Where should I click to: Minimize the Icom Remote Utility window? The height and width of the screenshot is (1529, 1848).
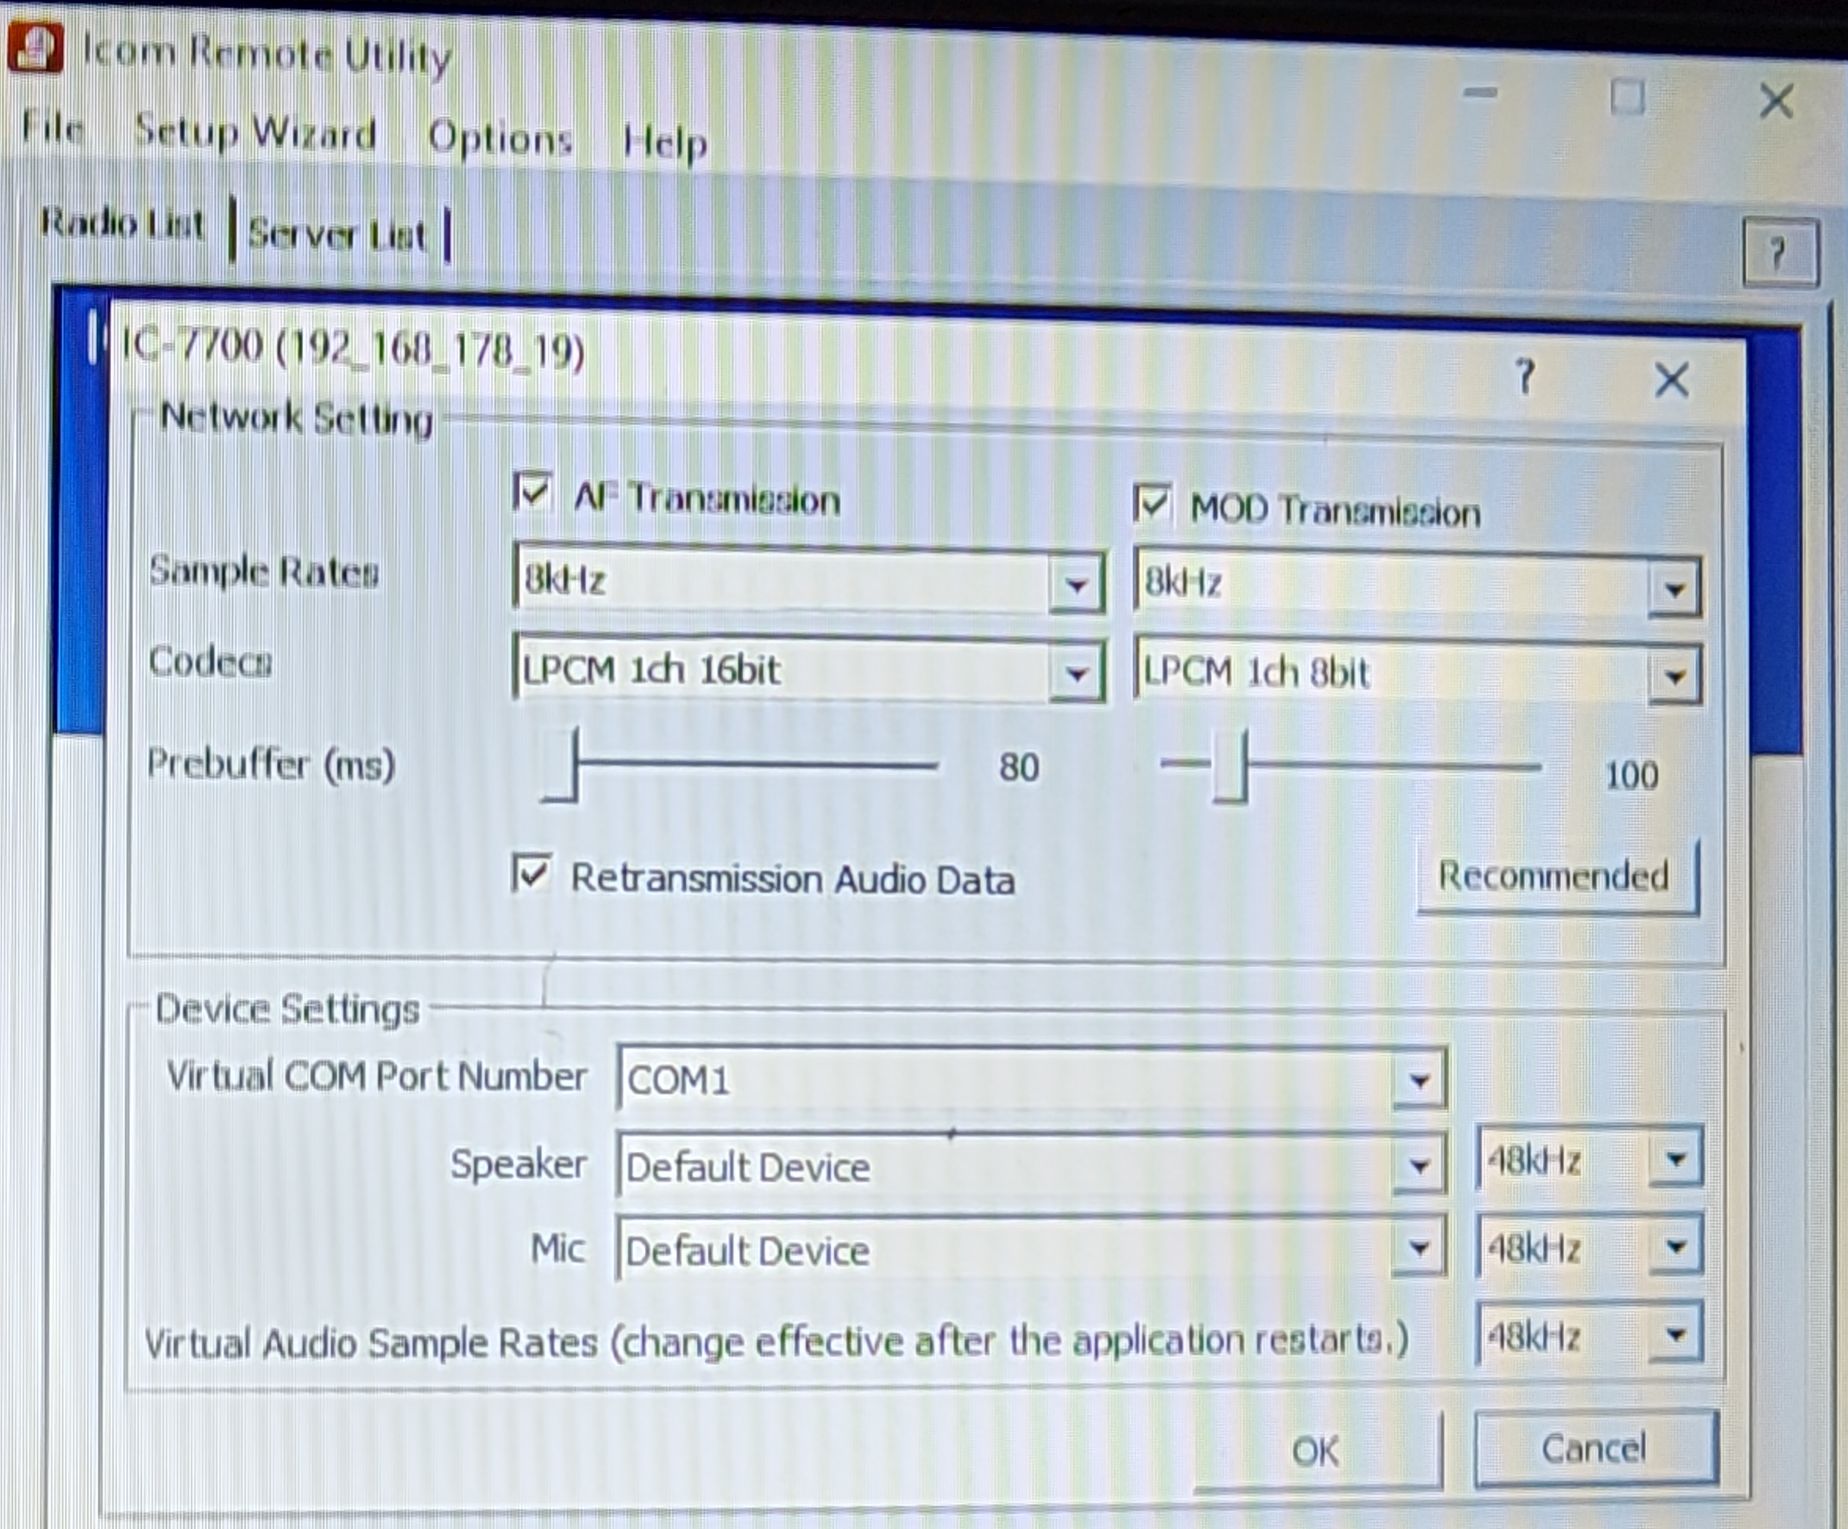pos(1480,94)
